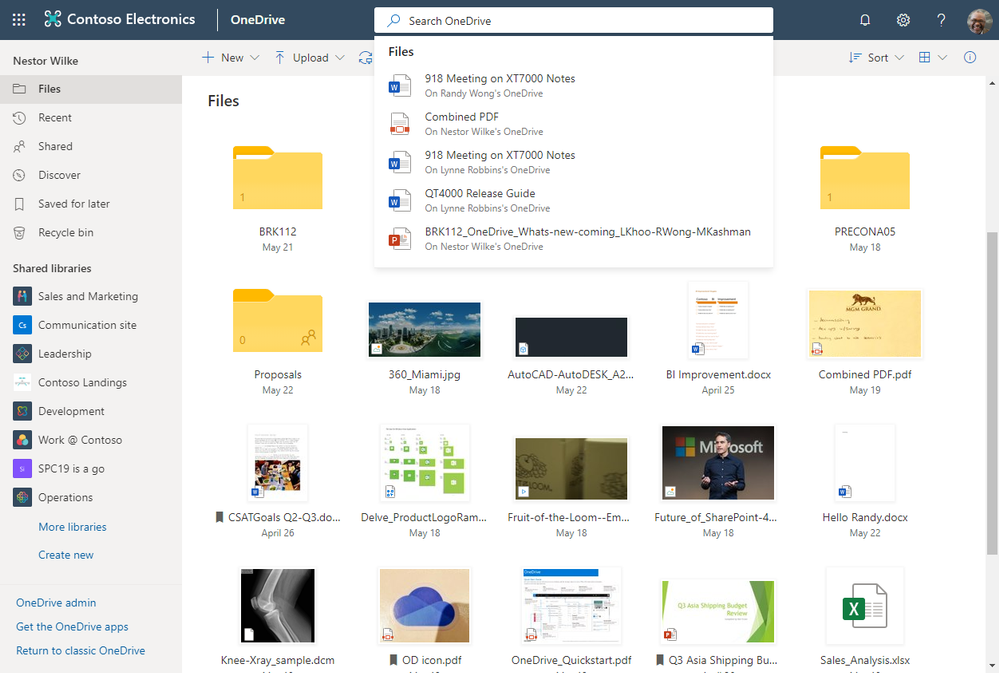Image resolution: width=999 pixels, height=673 pixels.
Task: Click Return to classic OneDrive
Action: [80, 651]
